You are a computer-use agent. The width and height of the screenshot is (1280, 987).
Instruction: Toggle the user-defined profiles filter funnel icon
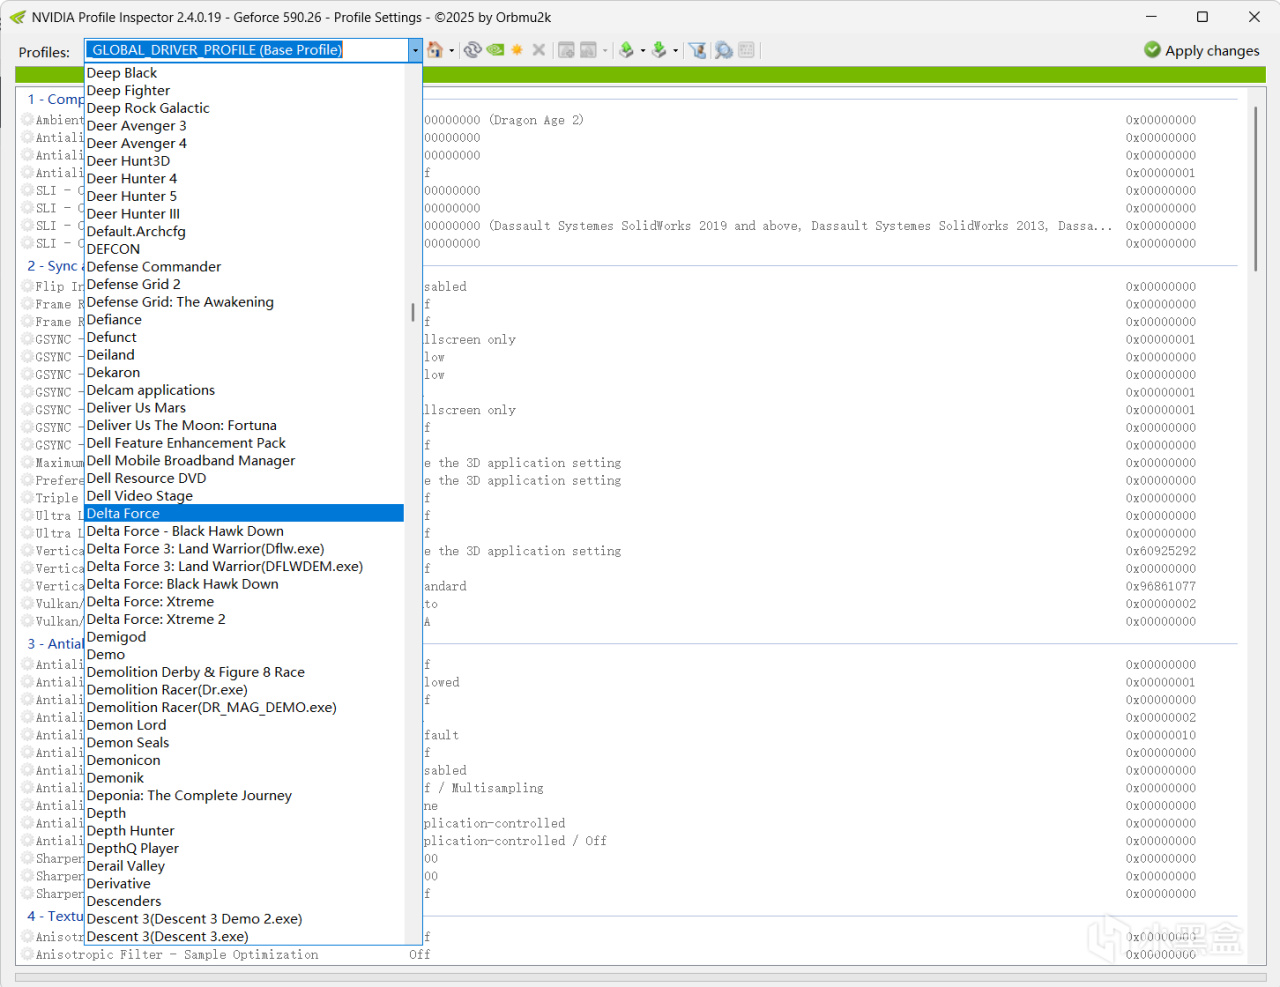coord(698,50)
